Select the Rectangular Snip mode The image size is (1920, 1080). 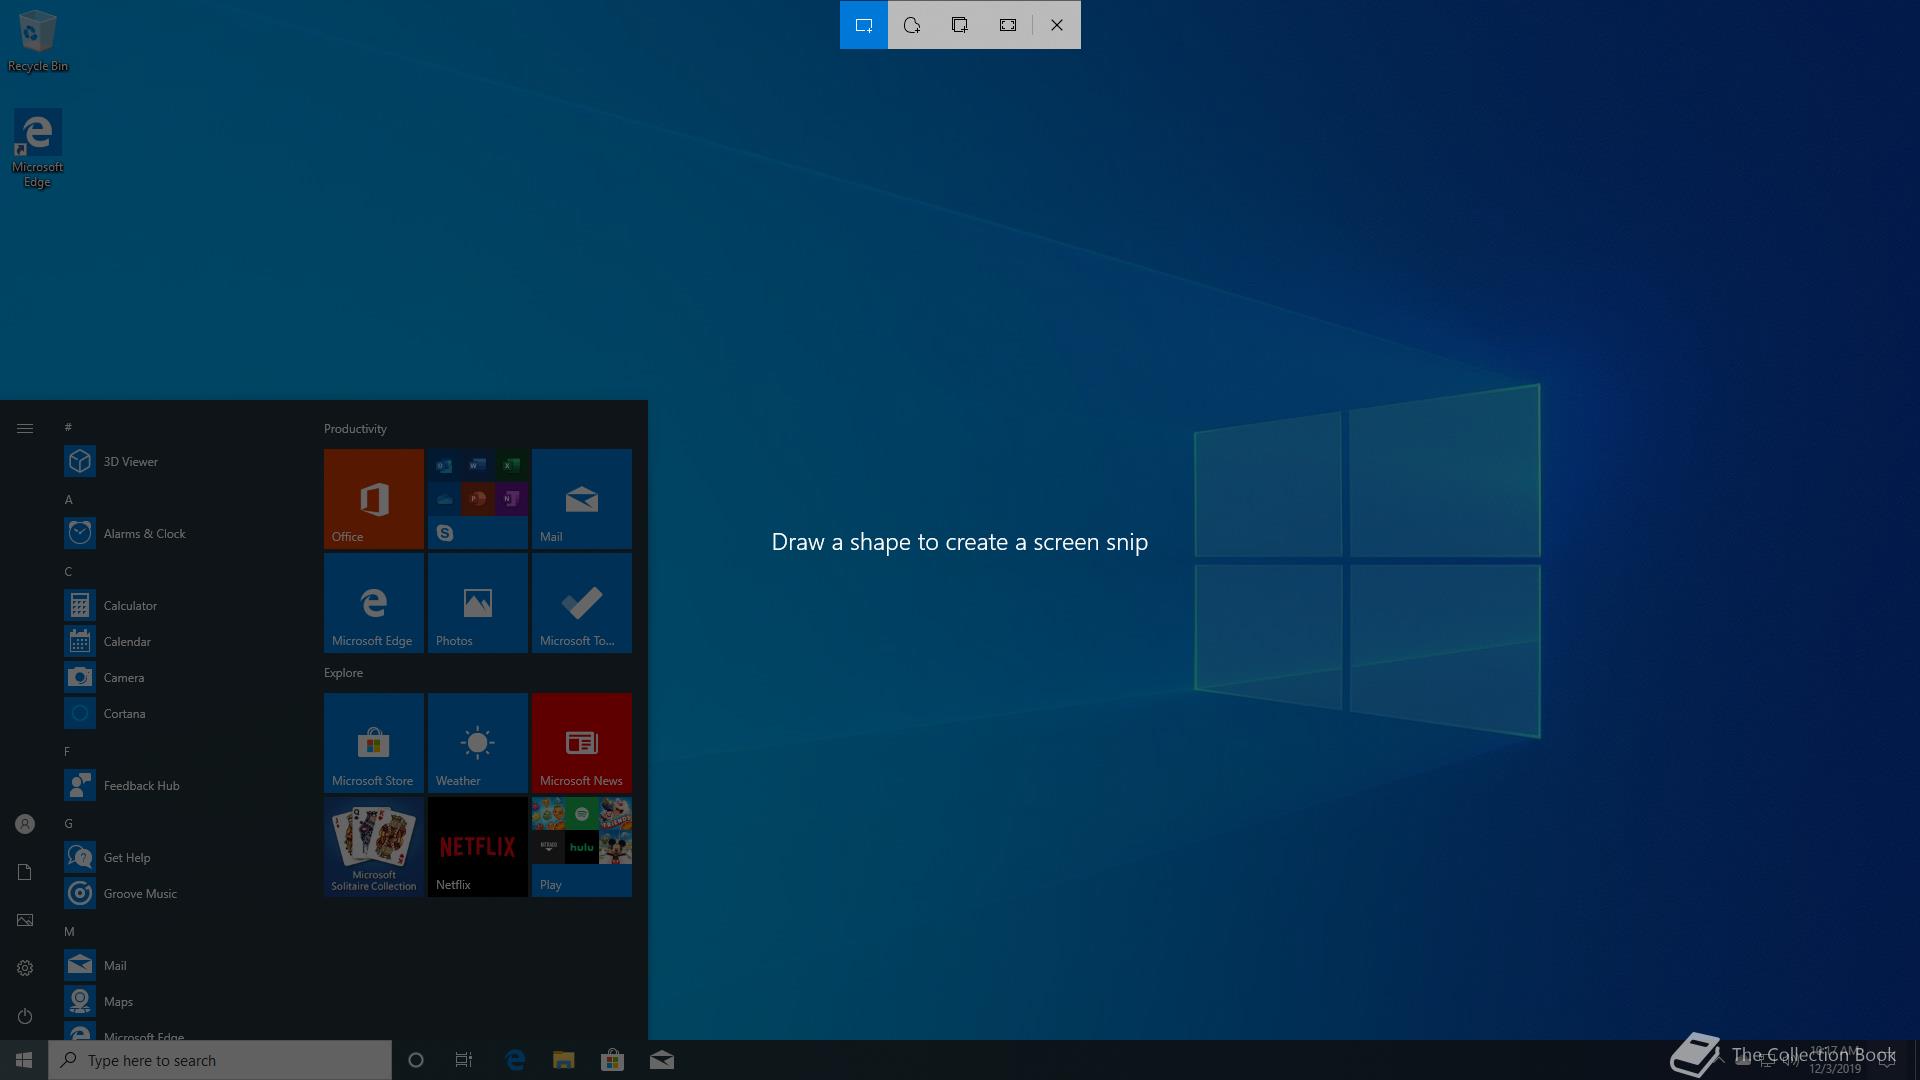pos(864,25)
